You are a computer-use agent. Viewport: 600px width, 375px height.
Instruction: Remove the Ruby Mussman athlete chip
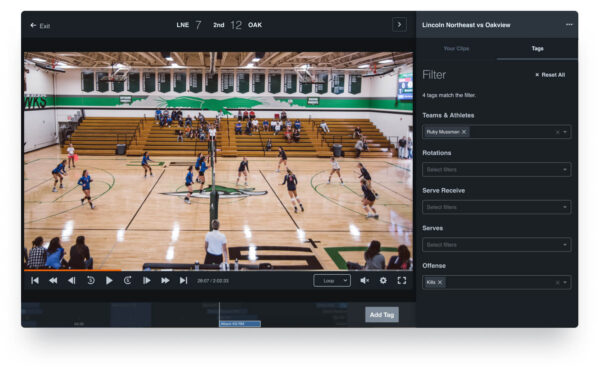[464, 132]
